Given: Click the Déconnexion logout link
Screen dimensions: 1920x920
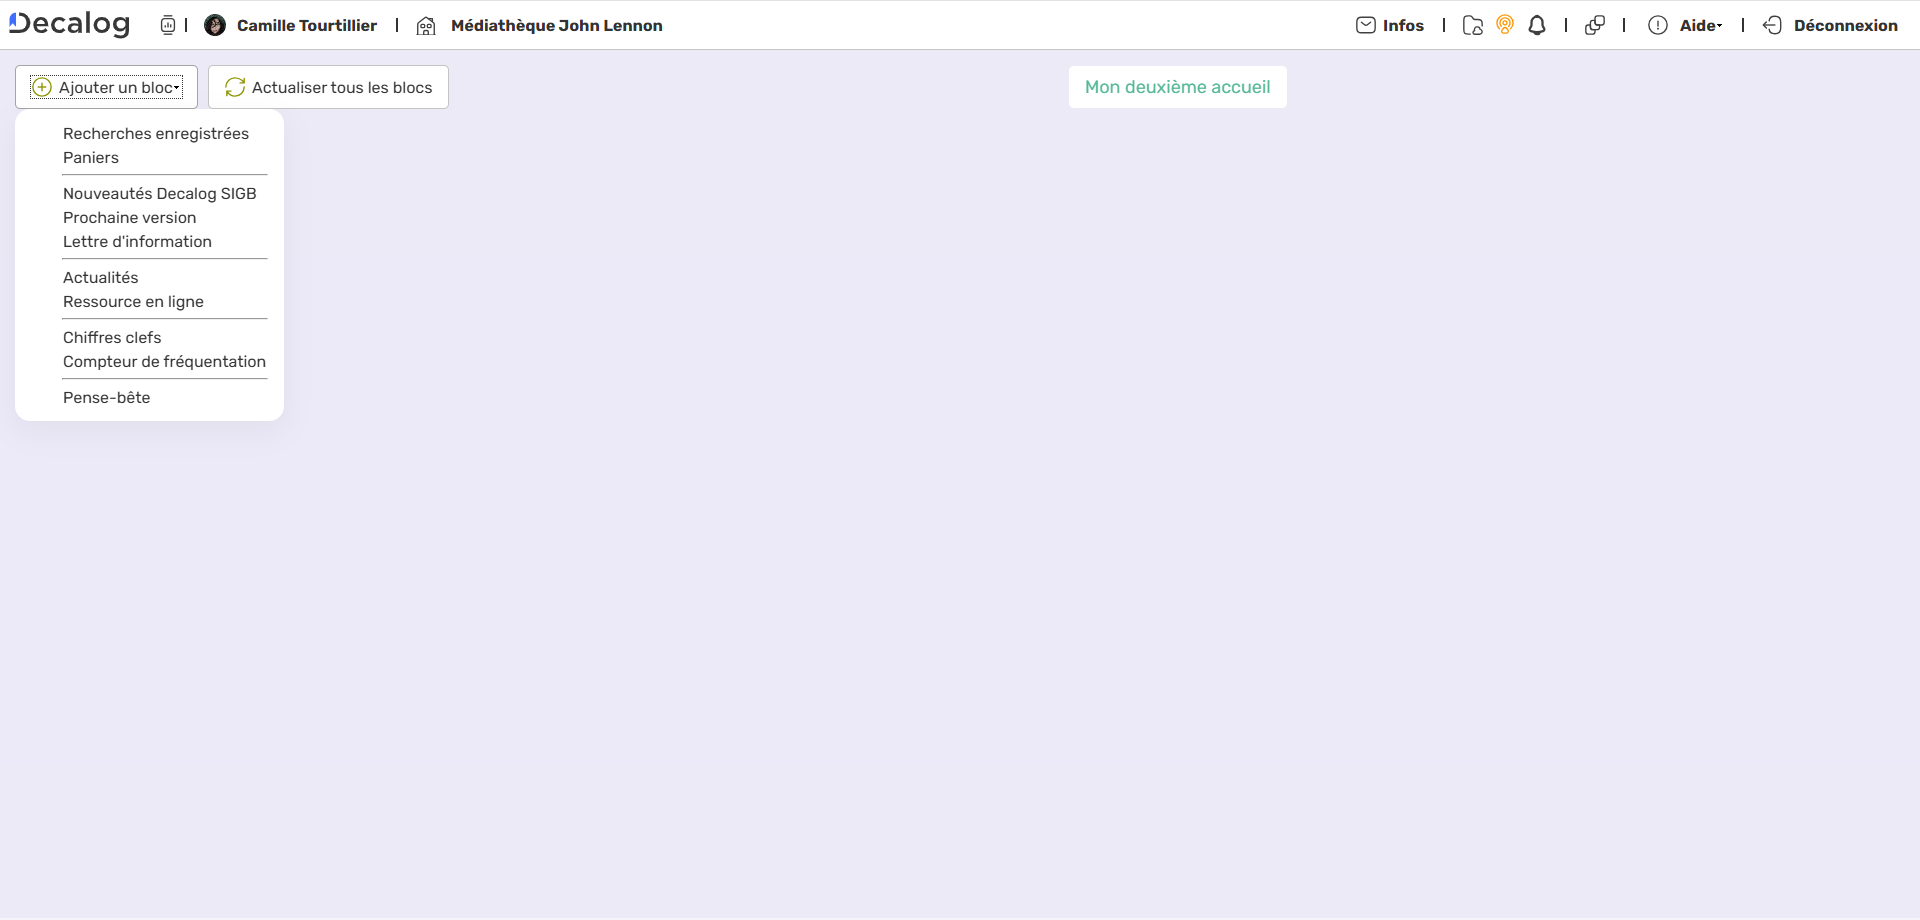Looking at the screenshot, I should pyautogui.click(x=1845, y=25).
